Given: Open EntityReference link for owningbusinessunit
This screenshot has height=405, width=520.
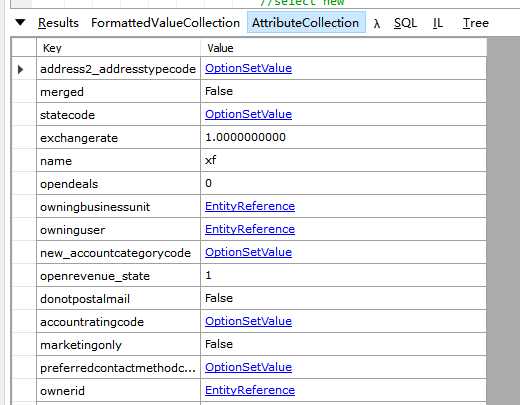Looking at the screenshot, I should coord(250,206).
